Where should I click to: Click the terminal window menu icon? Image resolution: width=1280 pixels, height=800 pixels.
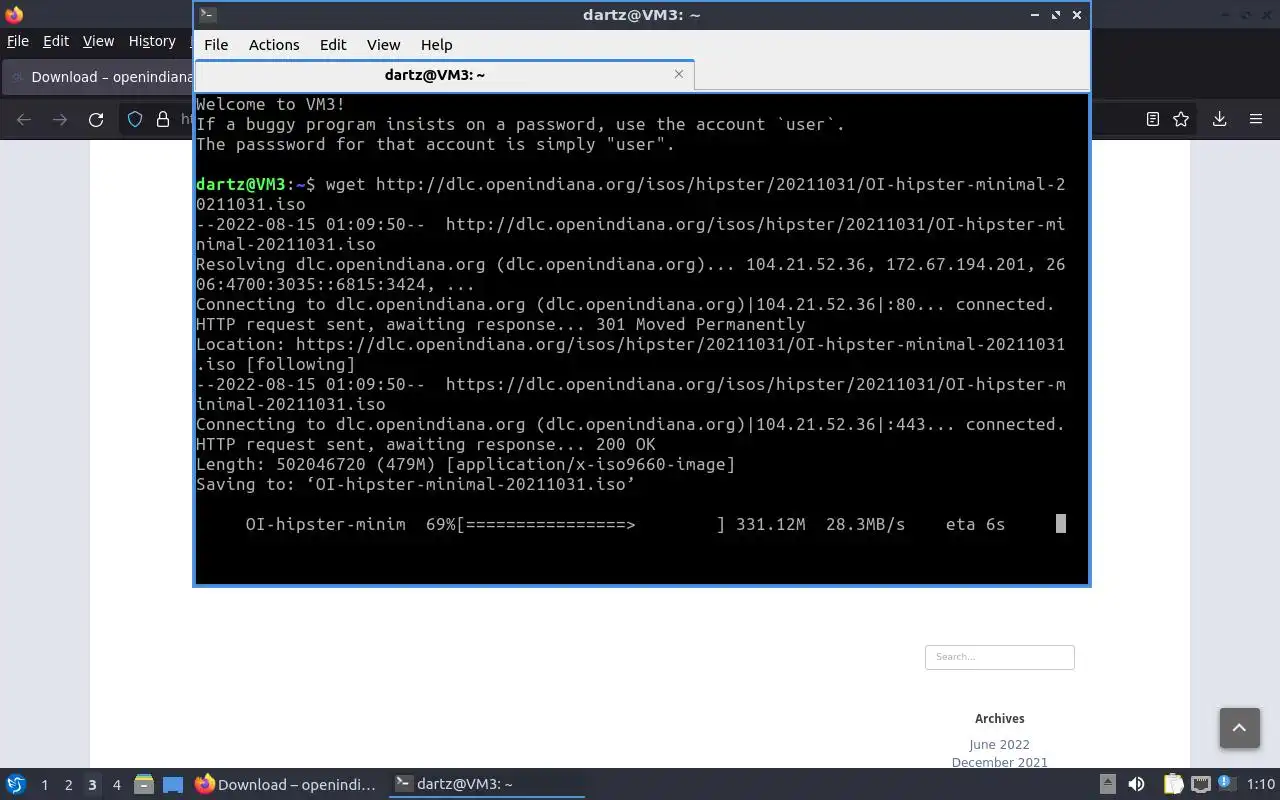[x=207, y=14]
